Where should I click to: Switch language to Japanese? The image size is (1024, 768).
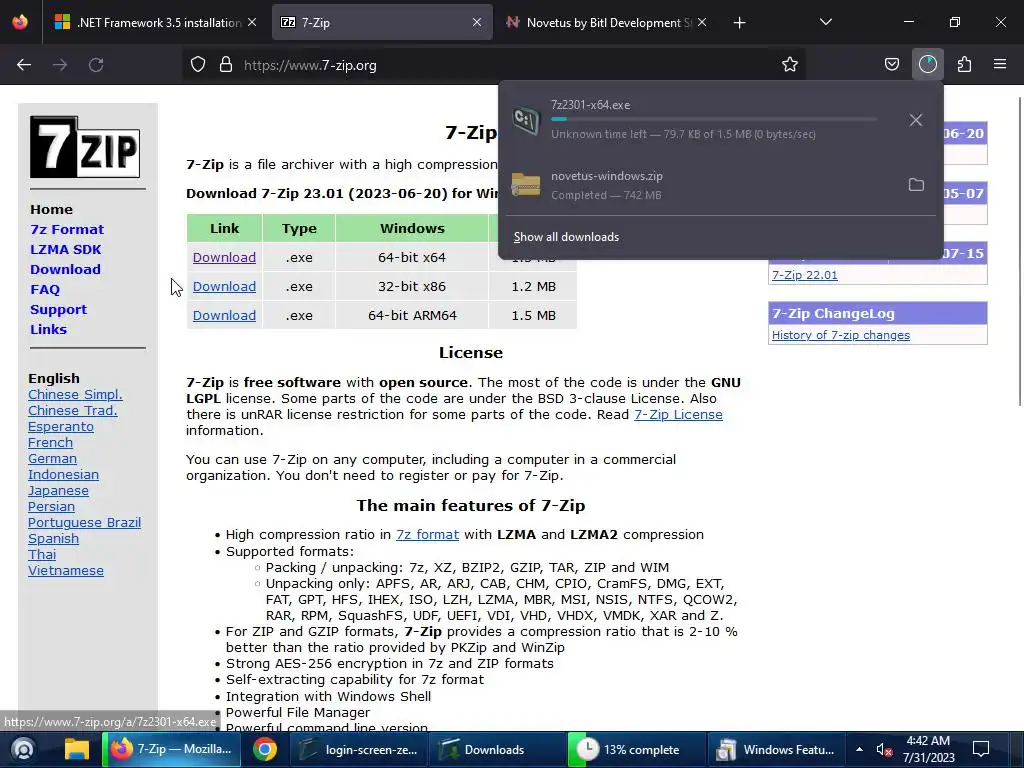pos(58,490)
